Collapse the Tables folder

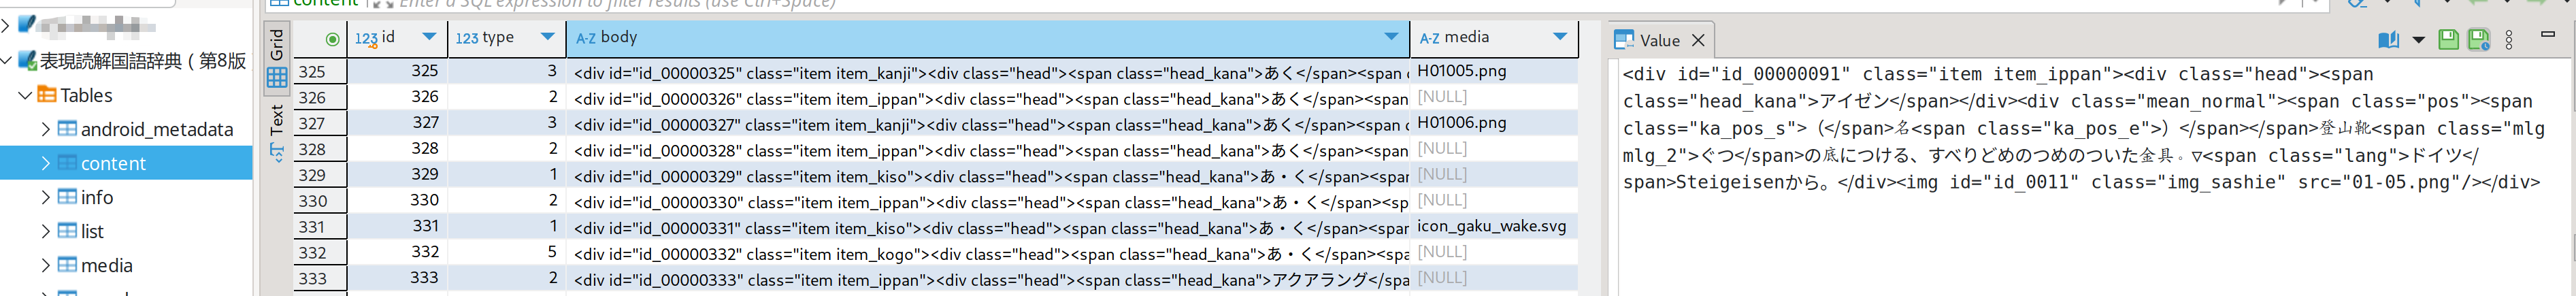point(24,95)
